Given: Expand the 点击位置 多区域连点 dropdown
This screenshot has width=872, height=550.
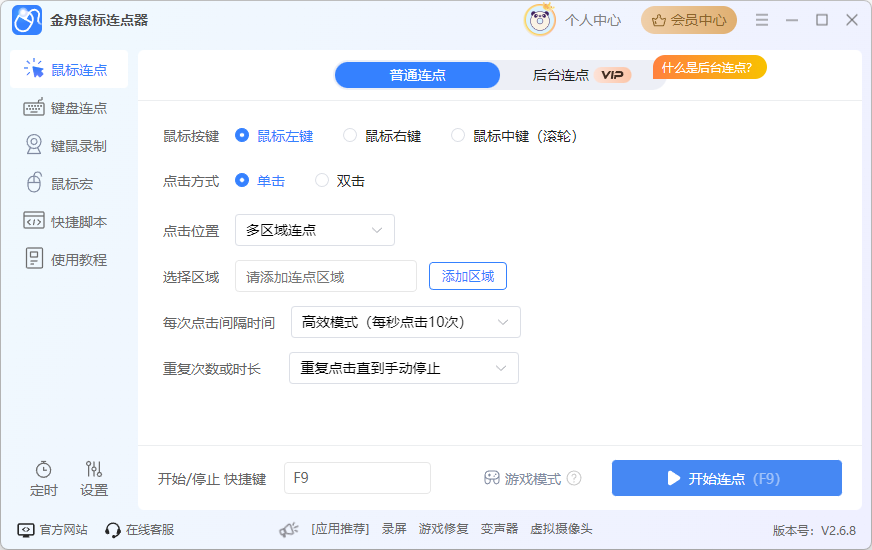Looking at the screenshot, I should click(315, 230).
